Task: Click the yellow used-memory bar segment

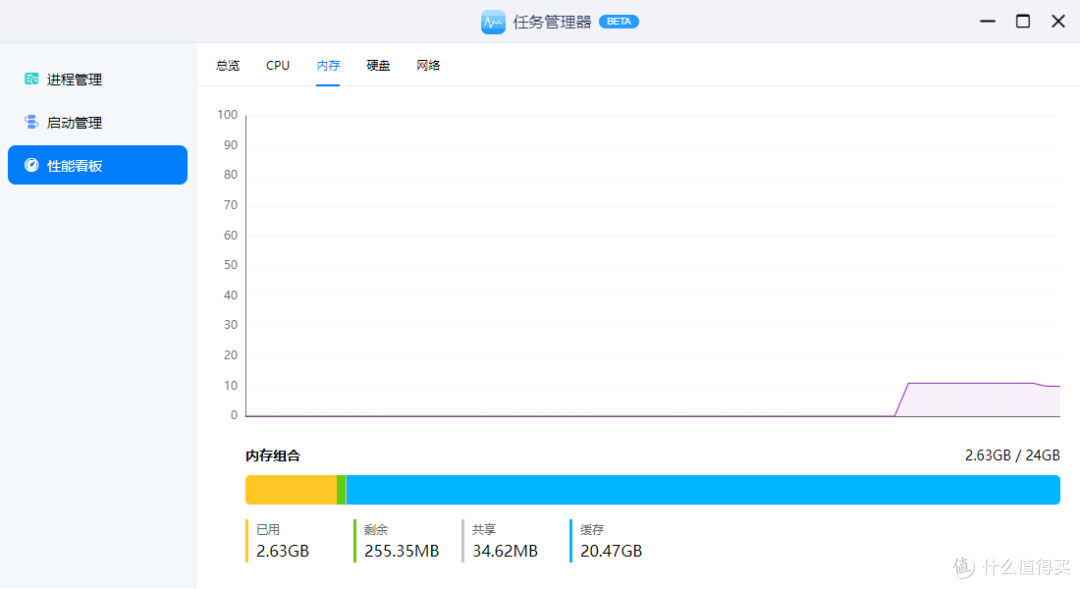Action: pyautogui.click(x=291, y=490)
